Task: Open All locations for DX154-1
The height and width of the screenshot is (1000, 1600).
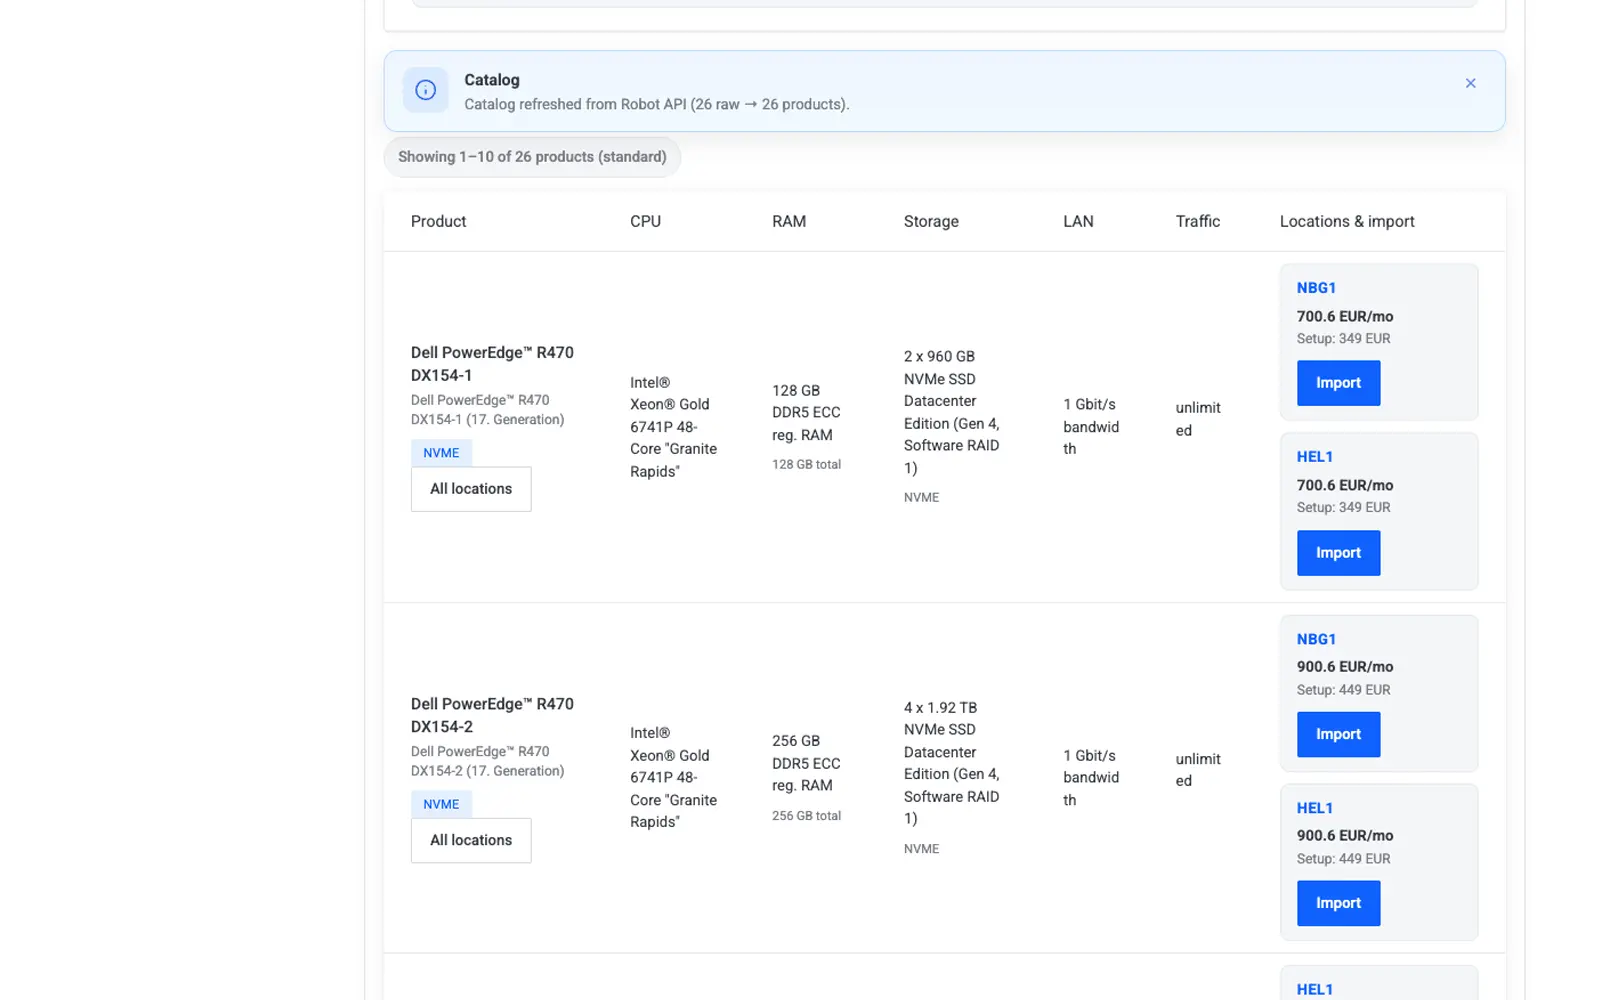Action: tap(471, 489)
